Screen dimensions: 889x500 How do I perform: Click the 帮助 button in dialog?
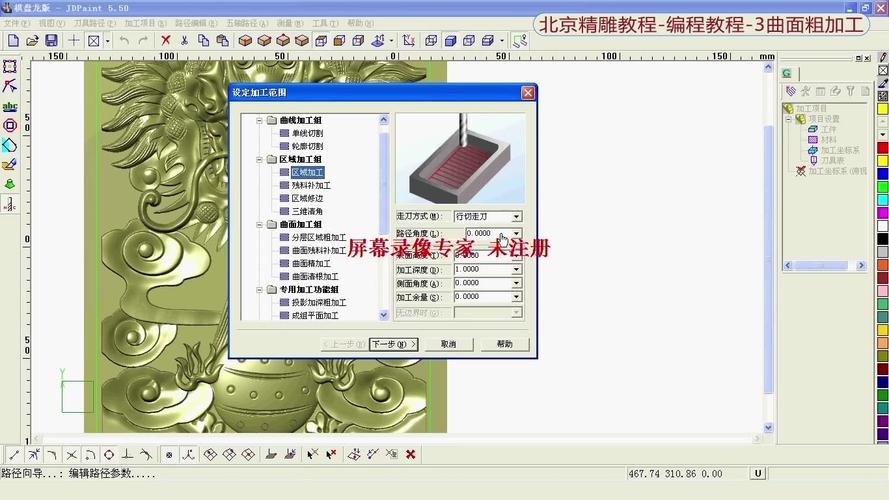[x=505, y=344]
